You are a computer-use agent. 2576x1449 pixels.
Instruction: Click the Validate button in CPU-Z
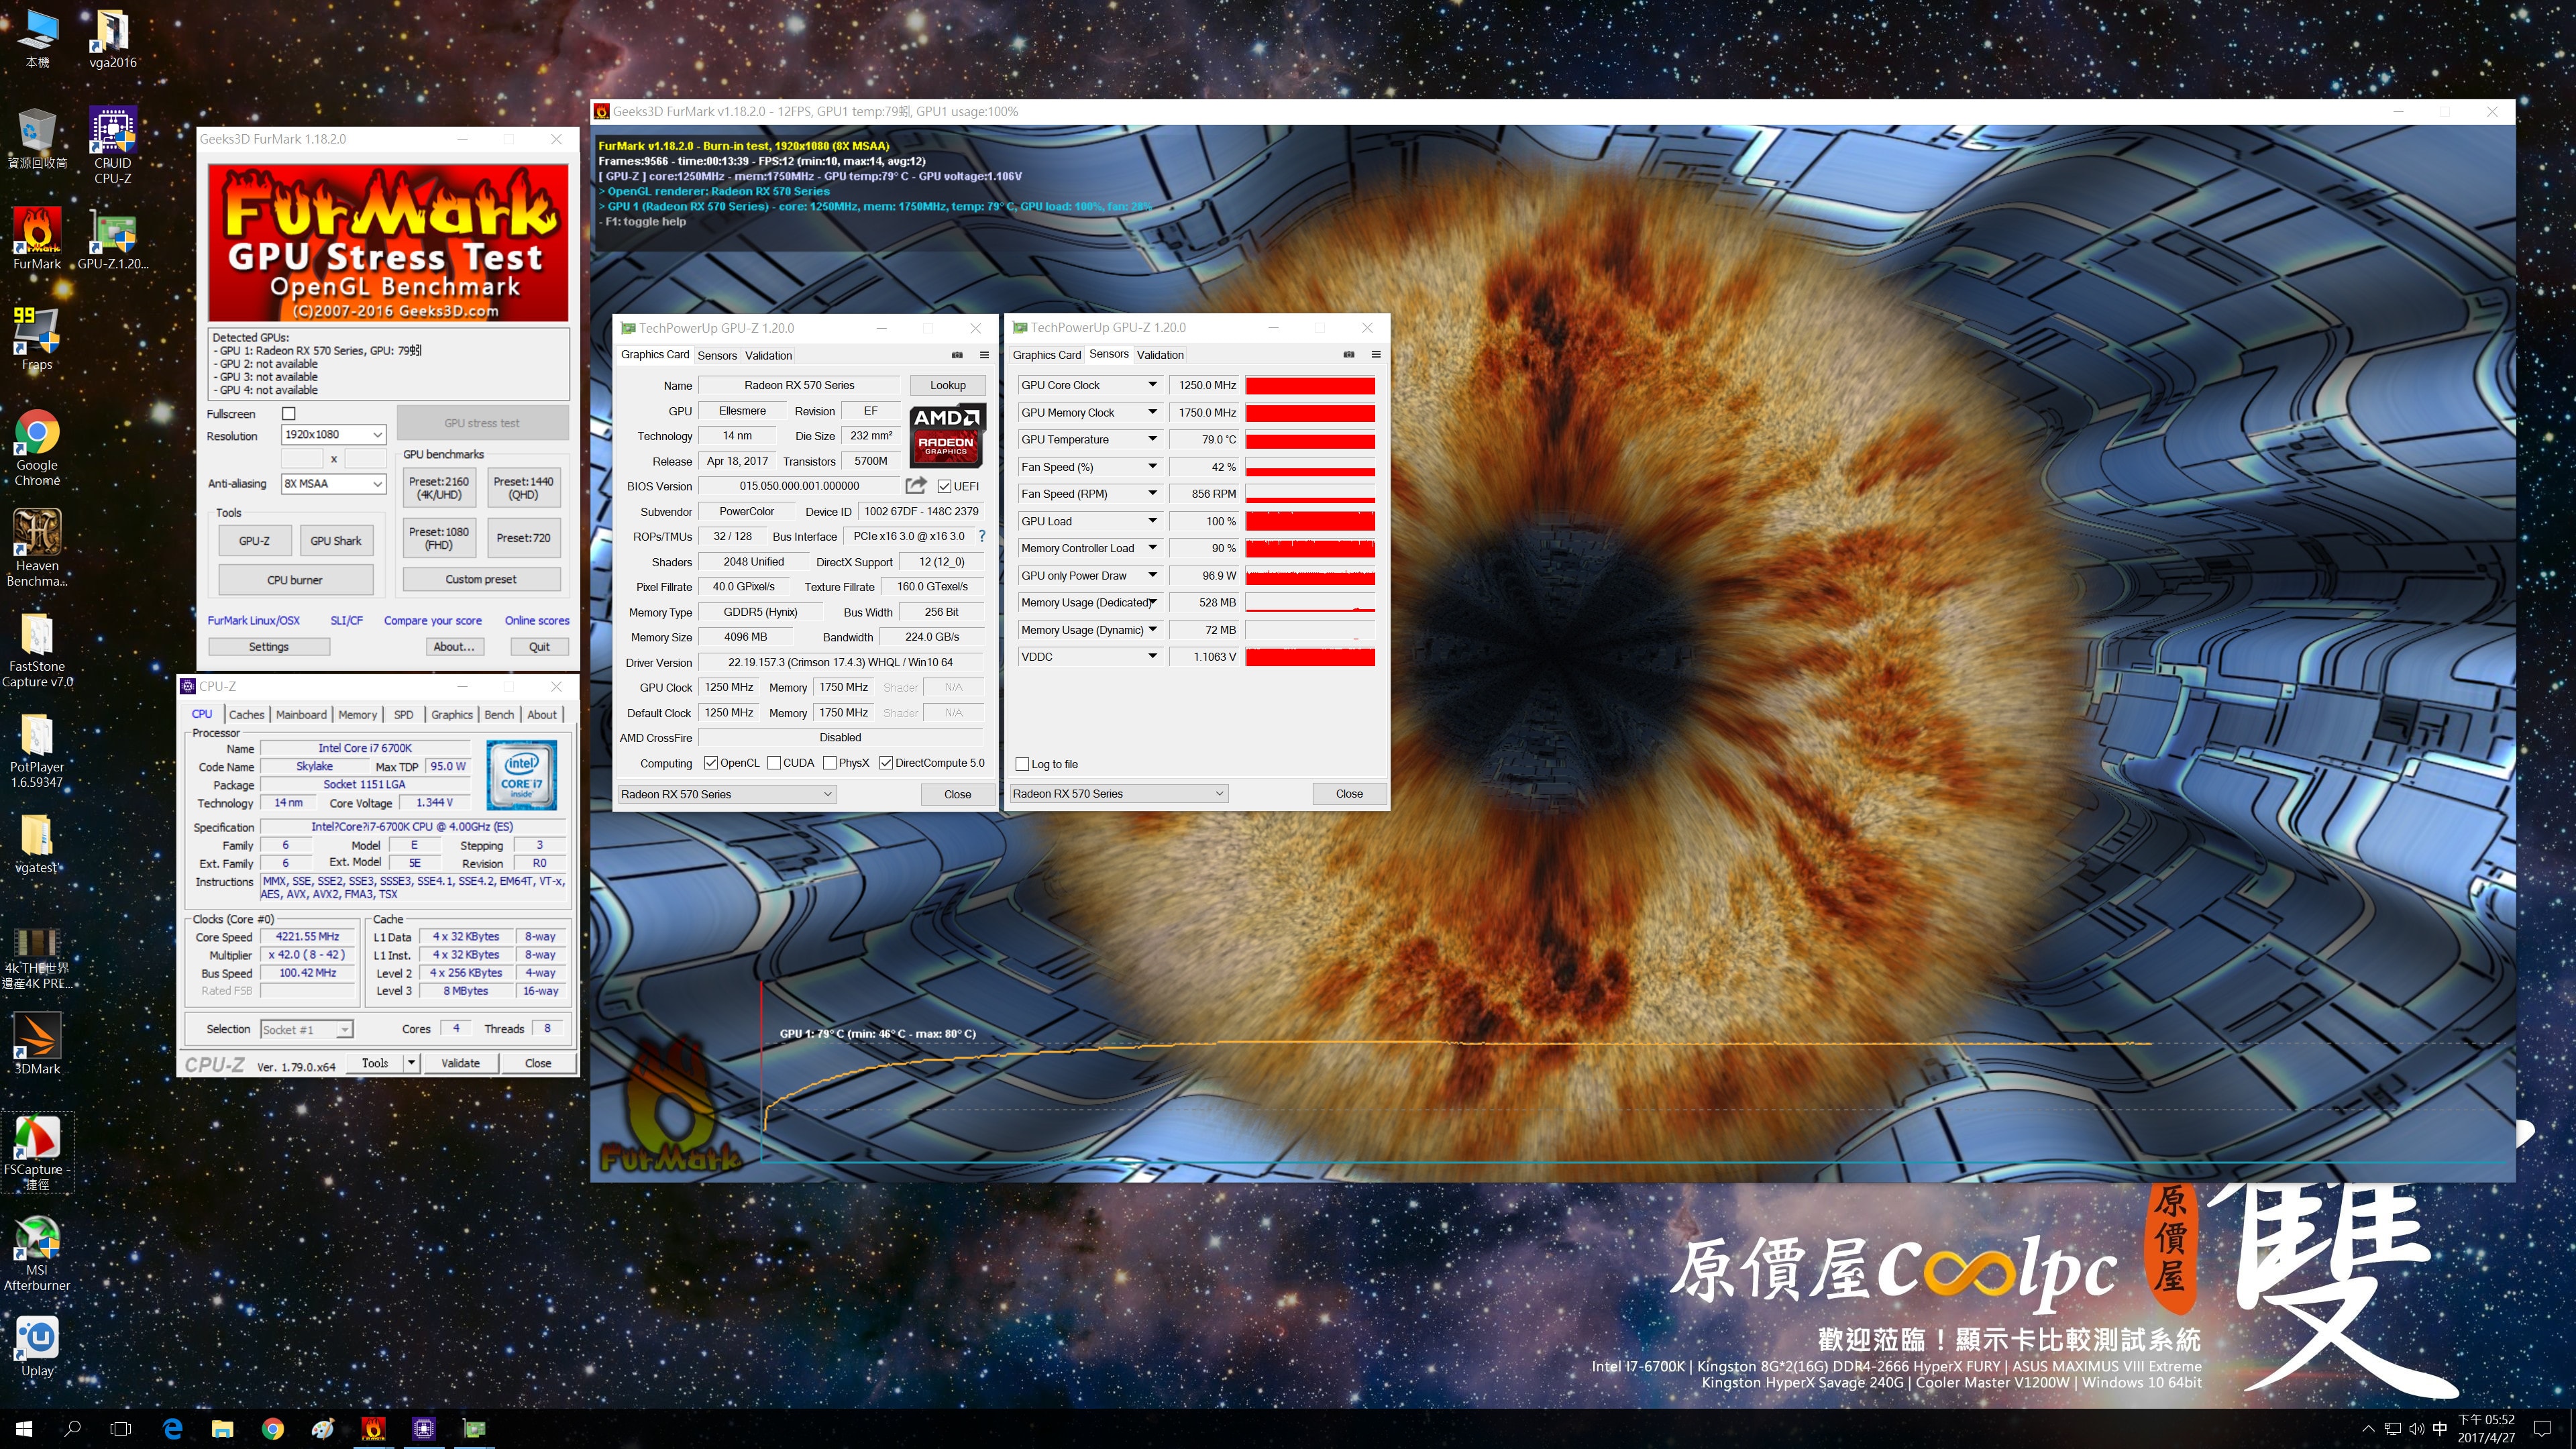[461, 1063]
